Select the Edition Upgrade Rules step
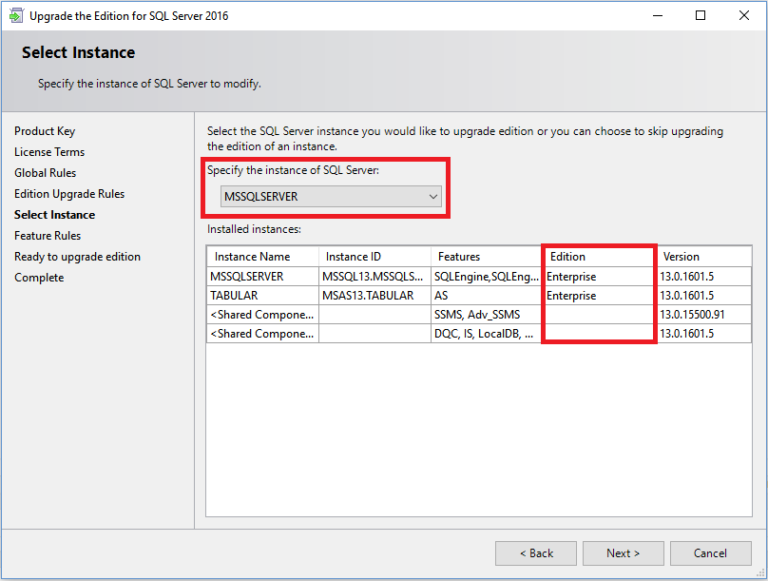The image size is (768, 581). 70,194
